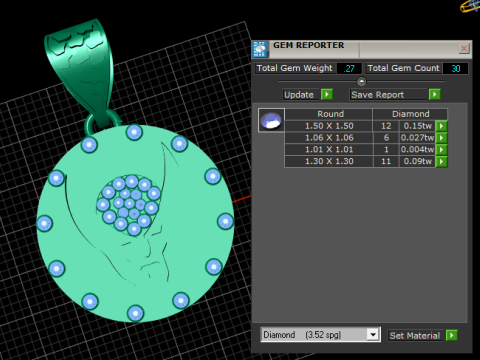Click the Total Gem Weight label
The image size is (480, 360).
point(294,68)
